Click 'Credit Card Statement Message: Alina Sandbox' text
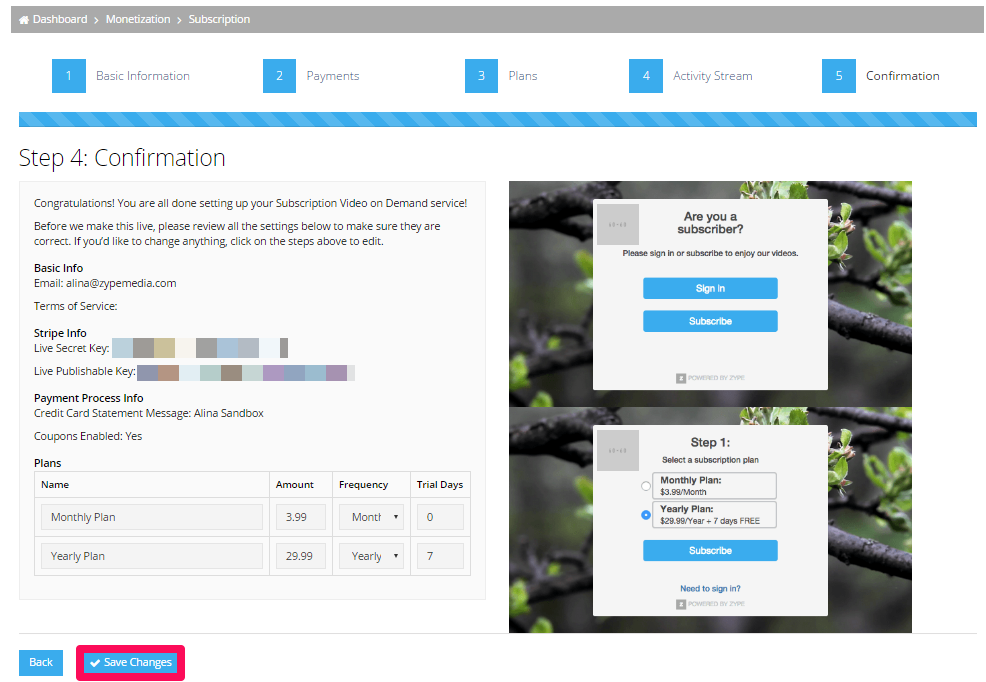 click(148, 414)
